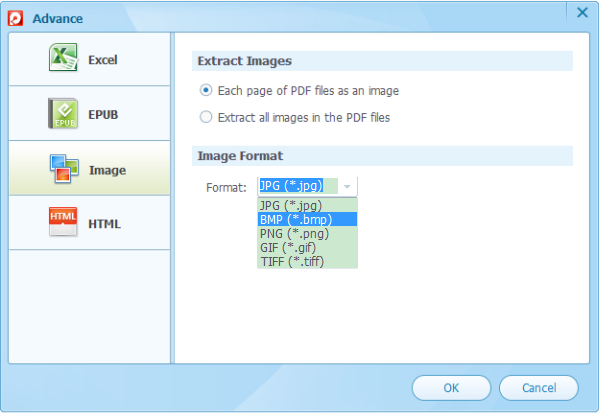Choose GIF (*.gif) from the format list

pyautogui.click(x=308, y=248)
